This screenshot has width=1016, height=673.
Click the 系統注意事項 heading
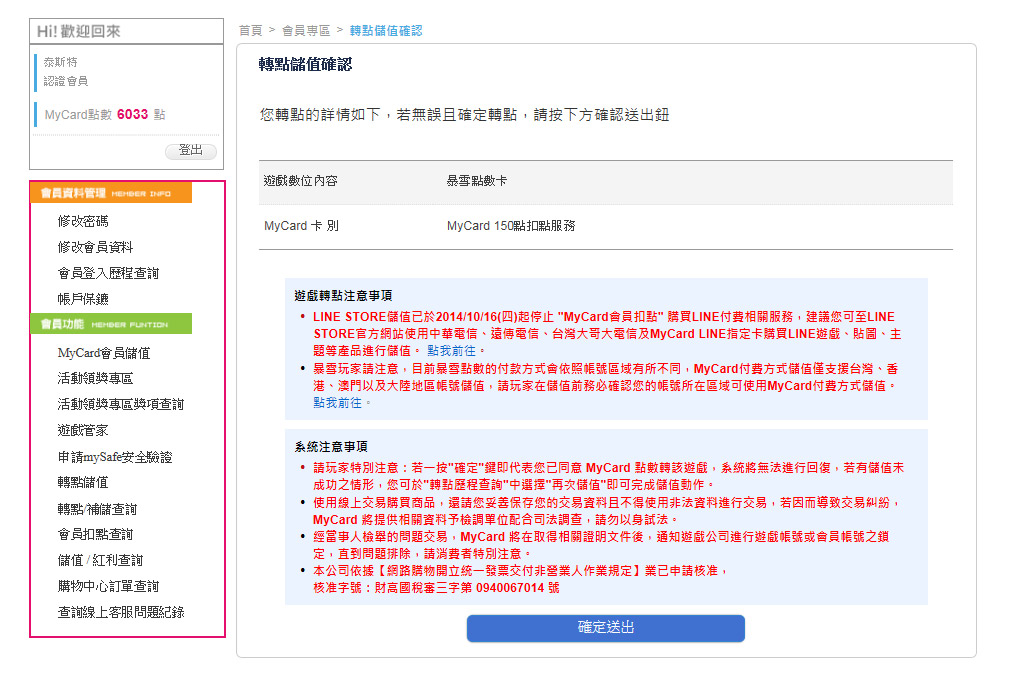point(330,446)
